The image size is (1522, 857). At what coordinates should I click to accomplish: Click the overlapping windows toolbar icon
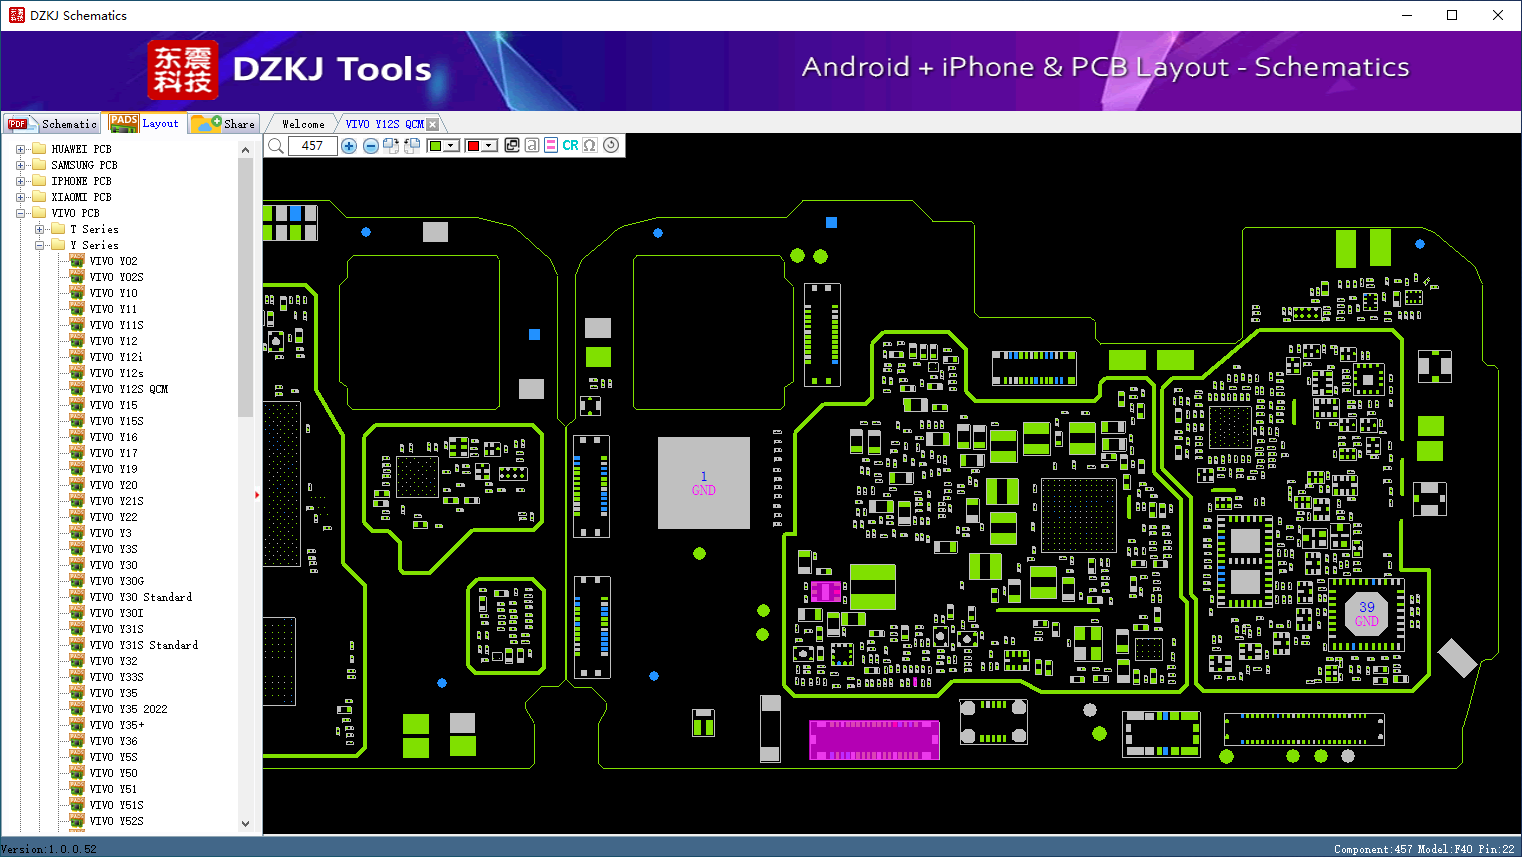coord(512,145)
